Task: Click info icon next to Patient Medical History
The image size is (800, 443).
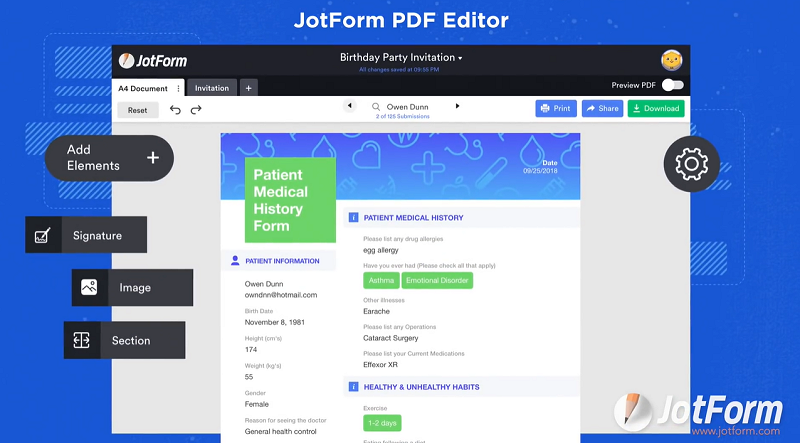Action: pos(353,217)
